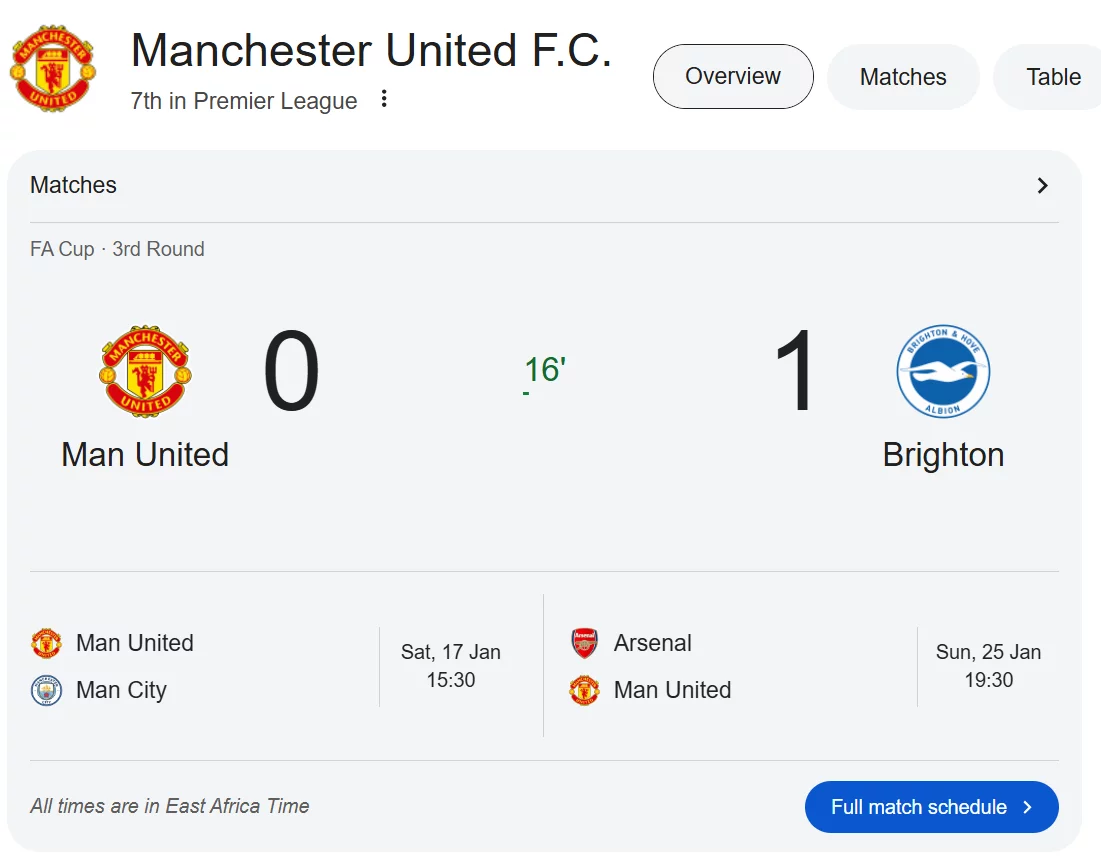Open the Sat, 17 Jan fixture time
Image resolution: width=1101 pixels, height=862 pixels.
(x=451, y=666)
